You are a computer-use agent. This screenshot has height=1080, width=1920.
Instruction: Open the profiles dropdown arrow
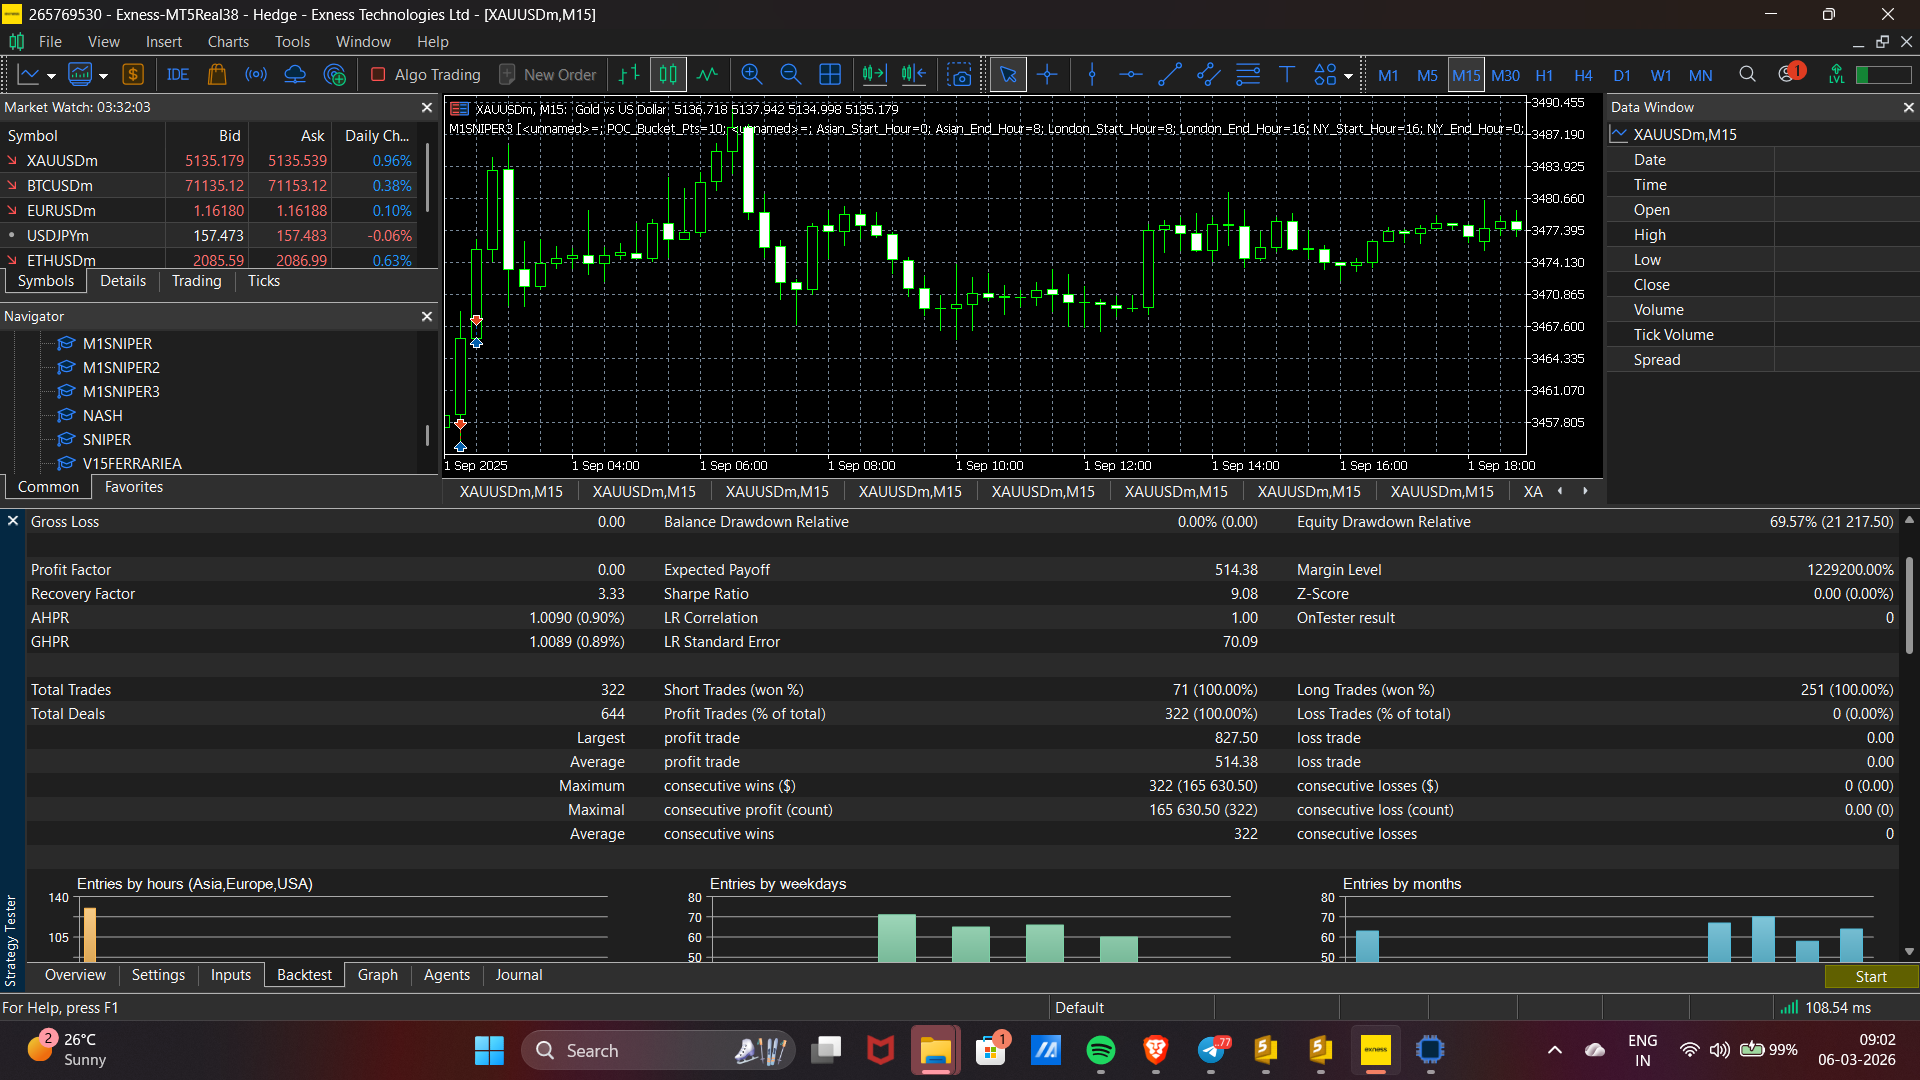(x=103, y=76)
